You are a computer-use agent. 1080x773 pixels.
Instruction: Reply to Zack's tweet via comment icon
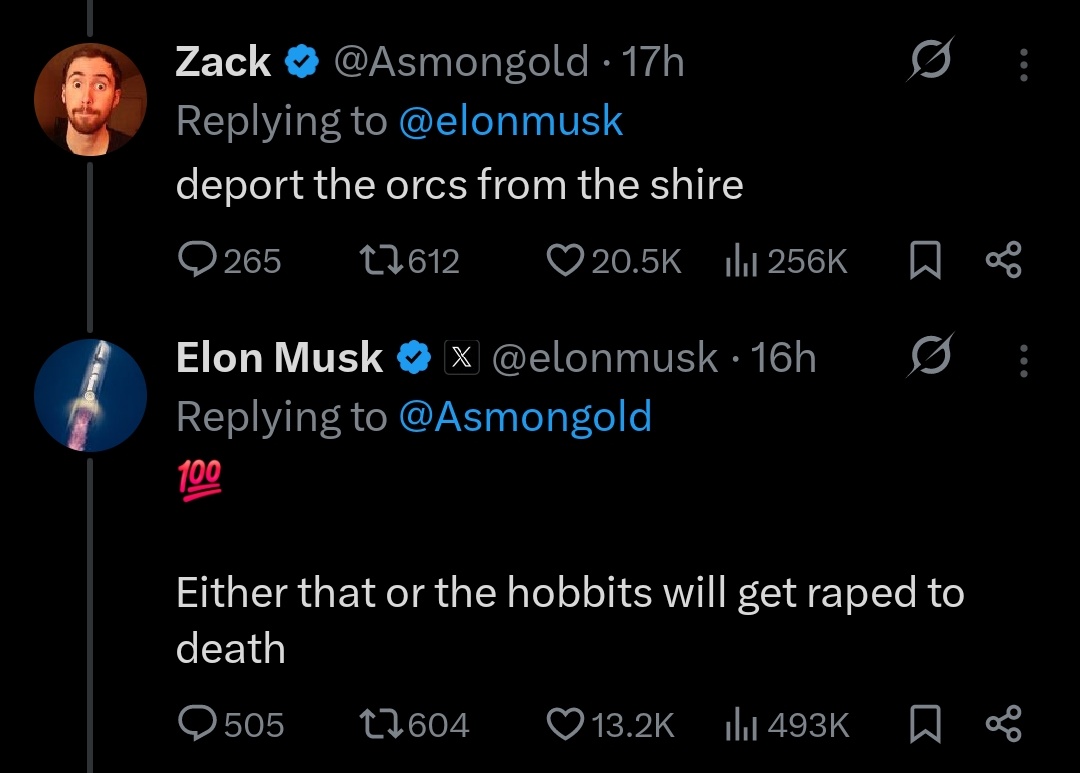(x=196, y=261)
